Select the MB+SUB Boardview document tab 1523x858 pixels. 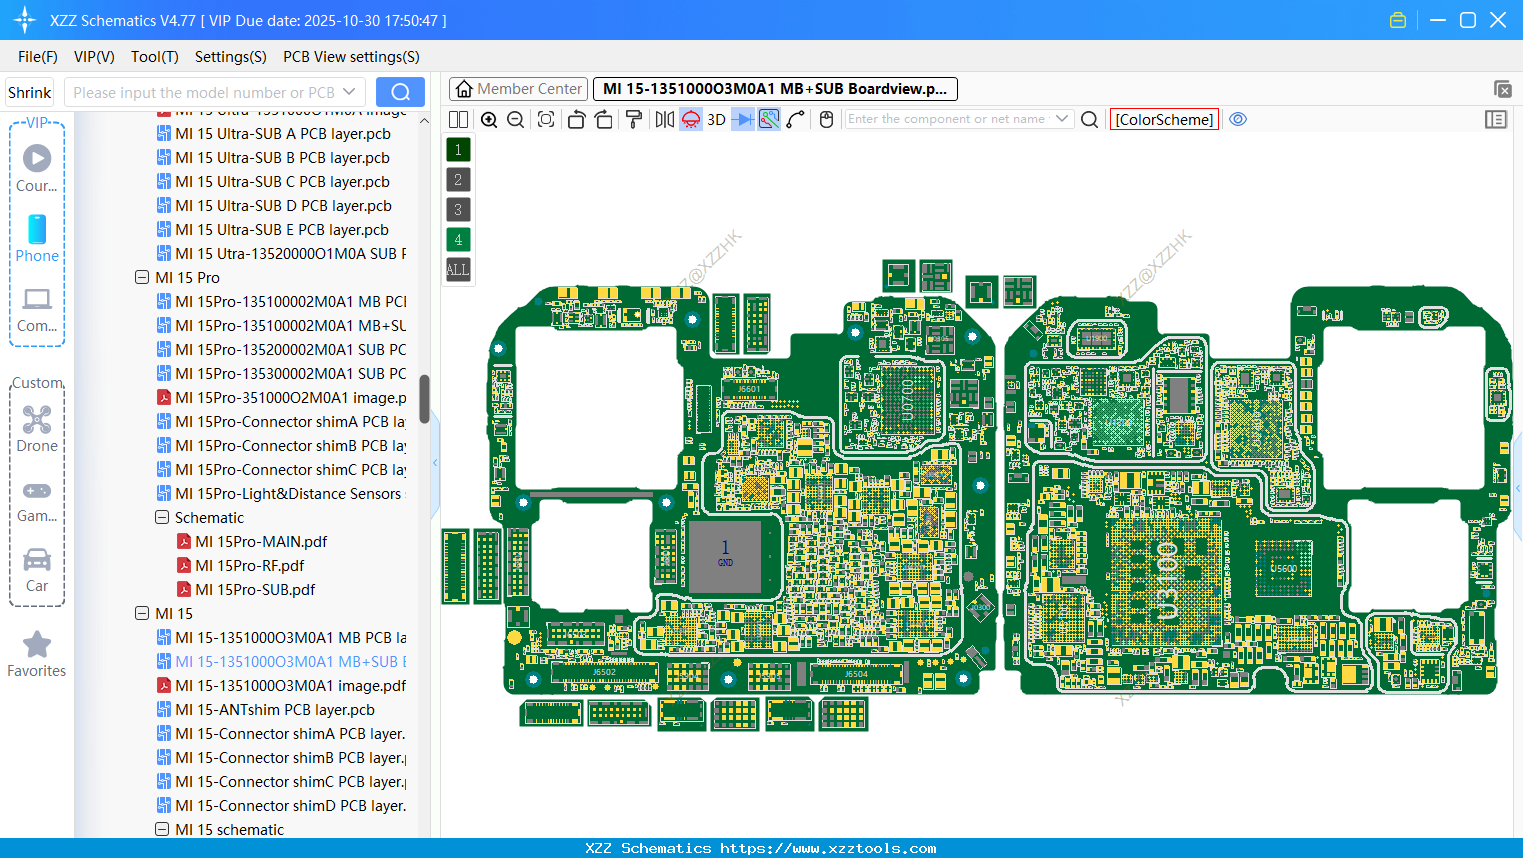[x=774, y=88]
